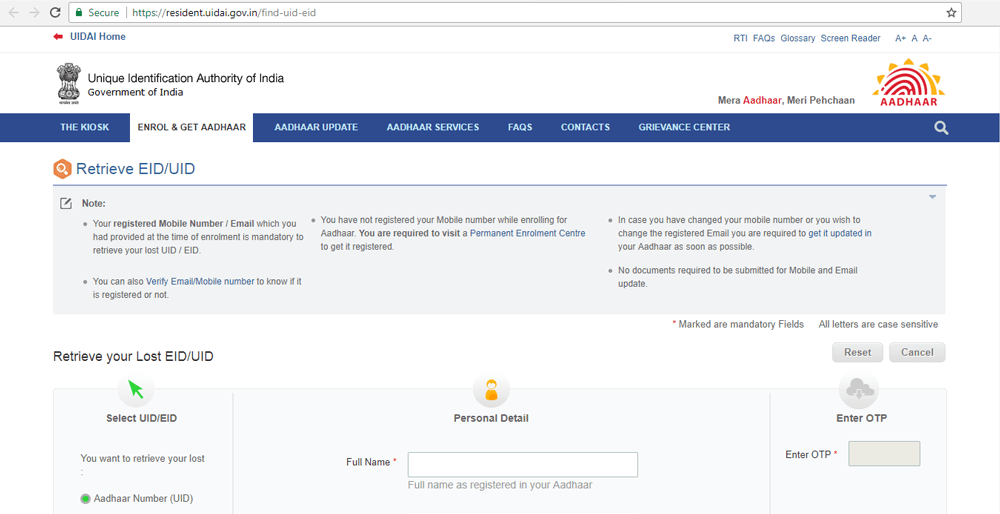Open the Aadhaar Services menu

pyautogui.click(x=432, y=128)
